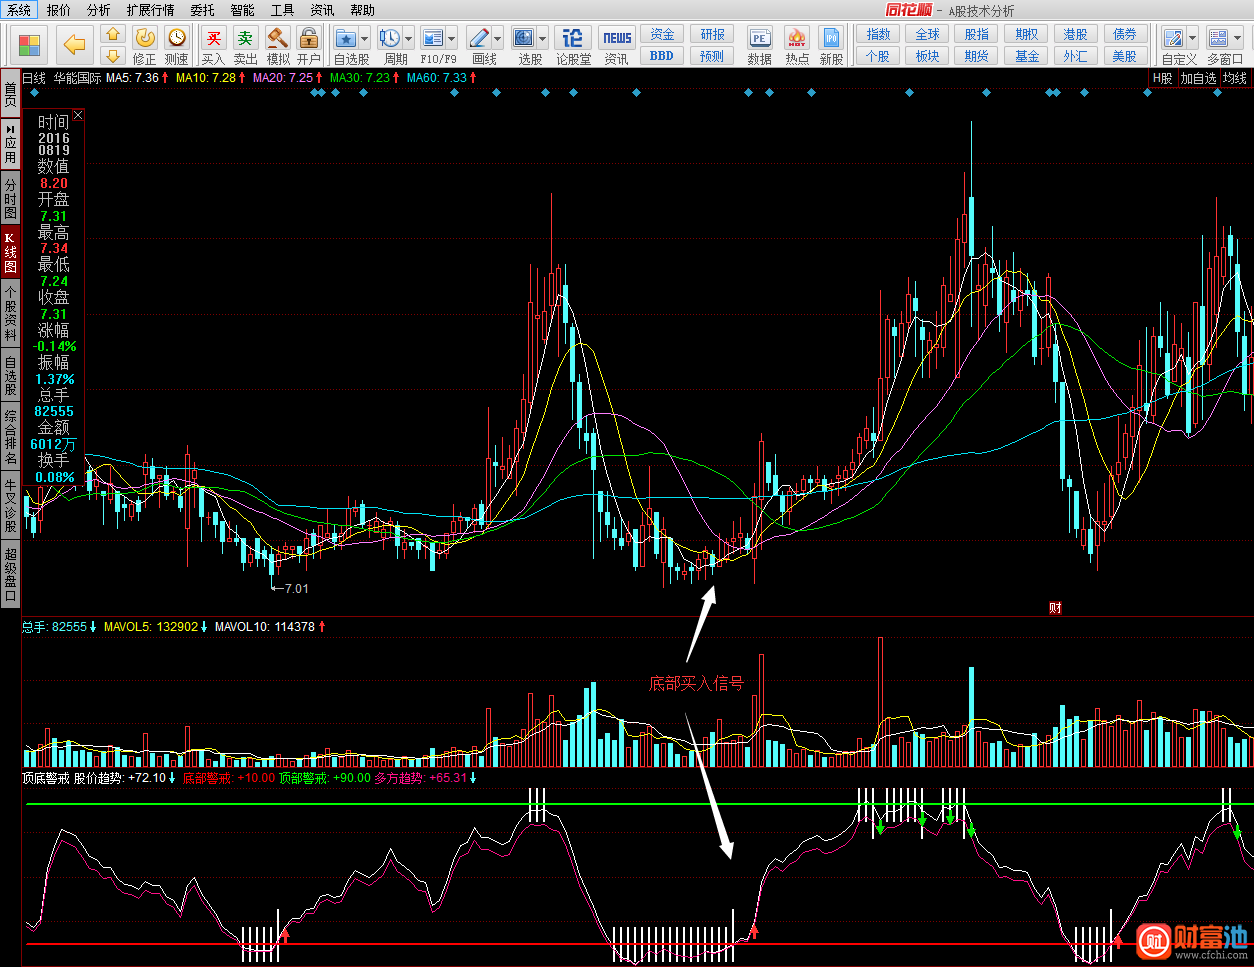Open the 工具 menu
Viewport: 1254px width, 967px height.
point(282,10)
